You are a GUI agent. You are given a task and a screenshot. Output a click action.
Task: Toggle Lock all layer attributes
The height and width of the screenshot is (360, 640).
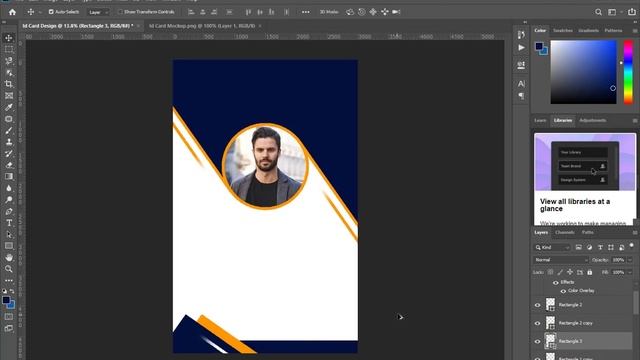589,272
